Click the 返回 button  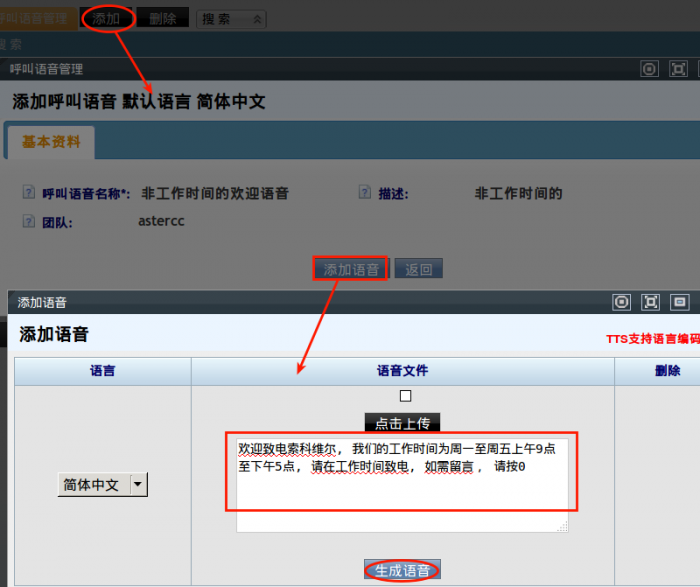(x=419, y=269)
